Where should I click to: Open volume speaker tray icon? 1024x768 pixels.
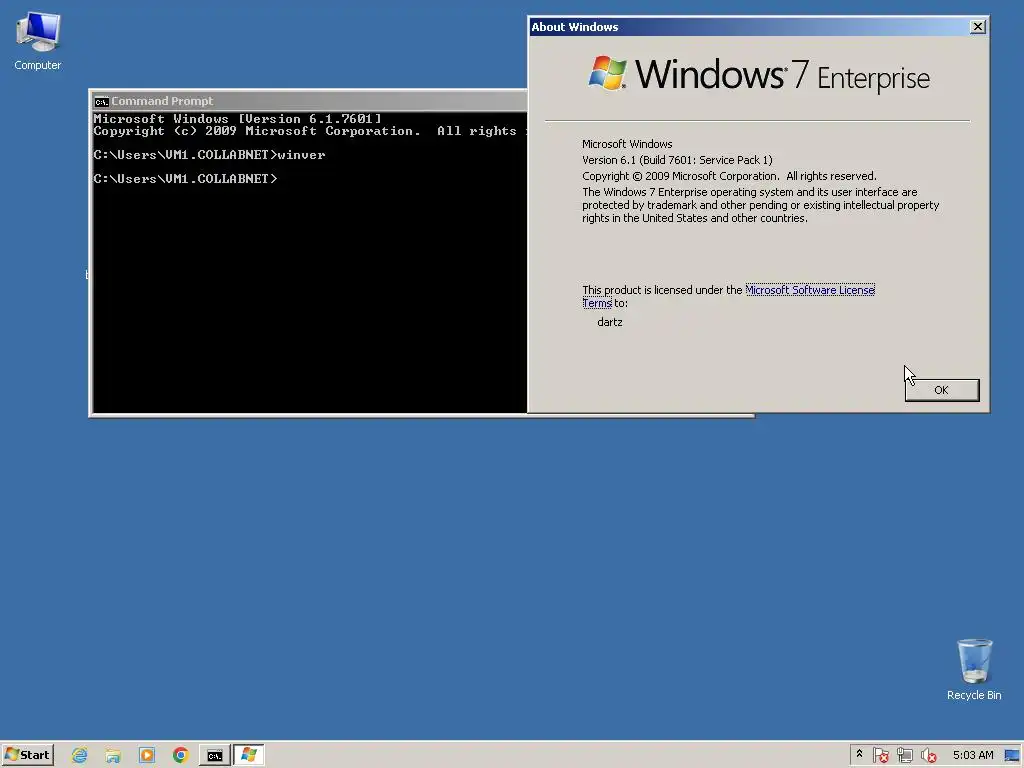tap(928, 755)
